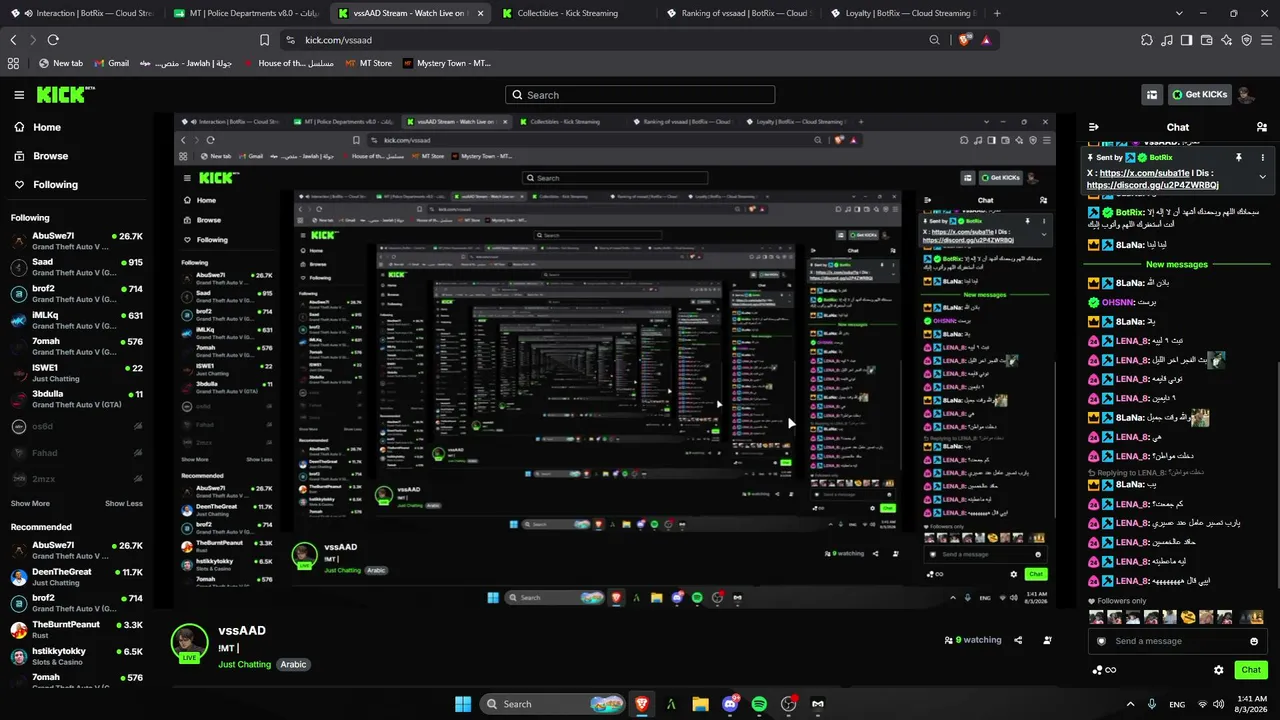Screen dimensions: 1280x720
Task: Expand the pinned message chevron
Action: point(1262,177)
